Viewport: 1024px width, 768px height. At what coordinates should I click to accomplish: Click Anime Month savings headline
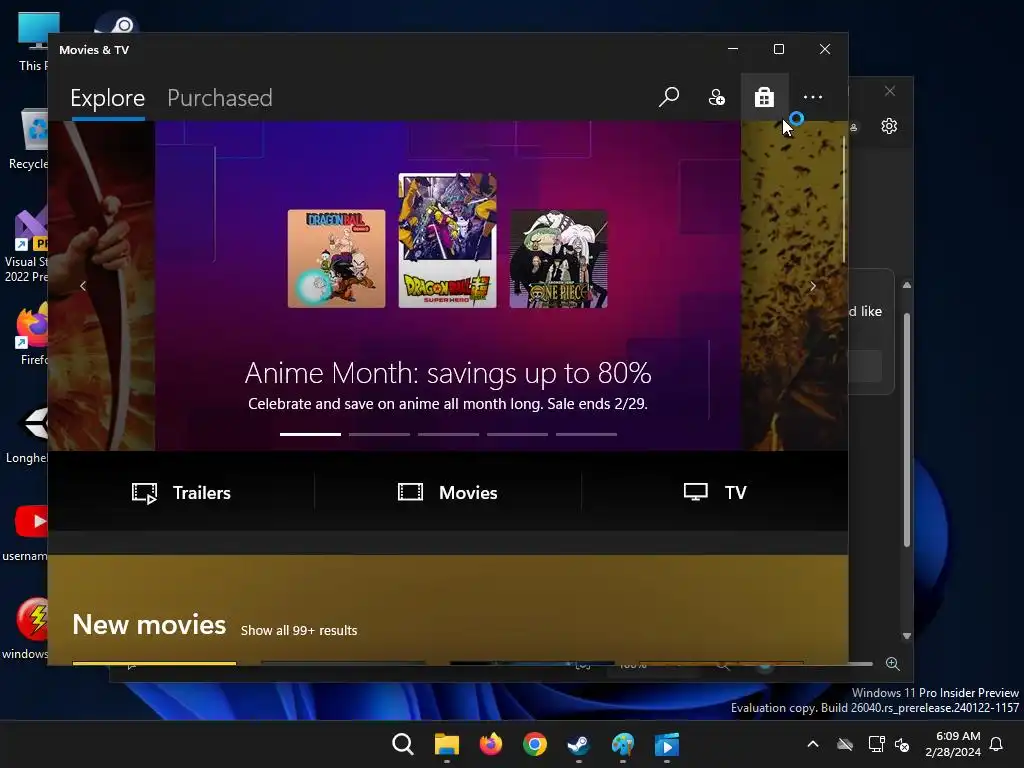pyautogui.click(x=448, y=373)
